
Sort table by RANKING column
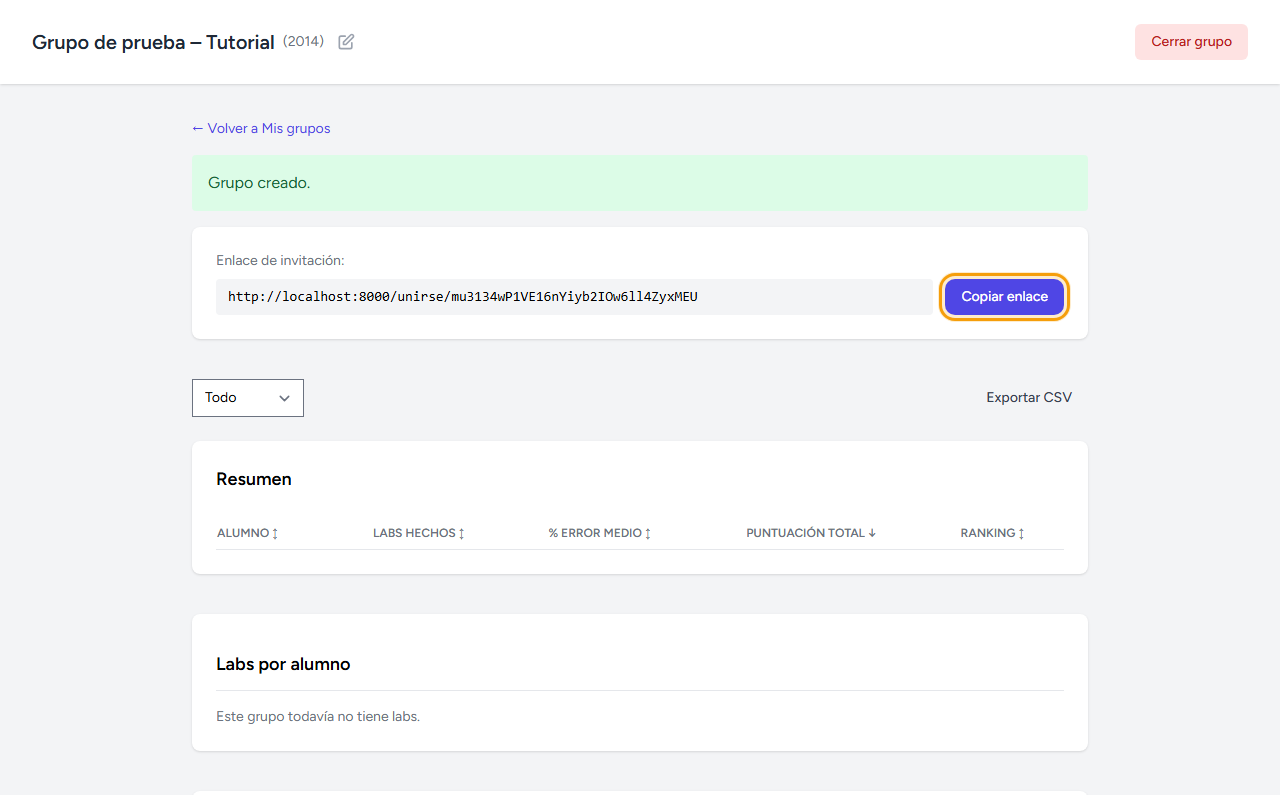(992, 533)
